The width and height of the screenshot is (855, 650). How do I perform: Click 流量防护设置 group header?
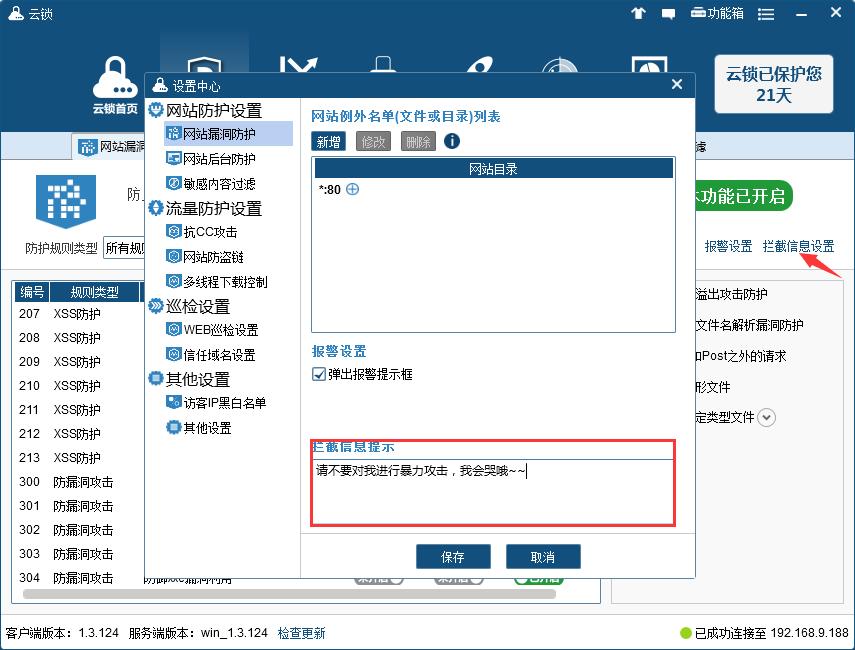[206, 208]
